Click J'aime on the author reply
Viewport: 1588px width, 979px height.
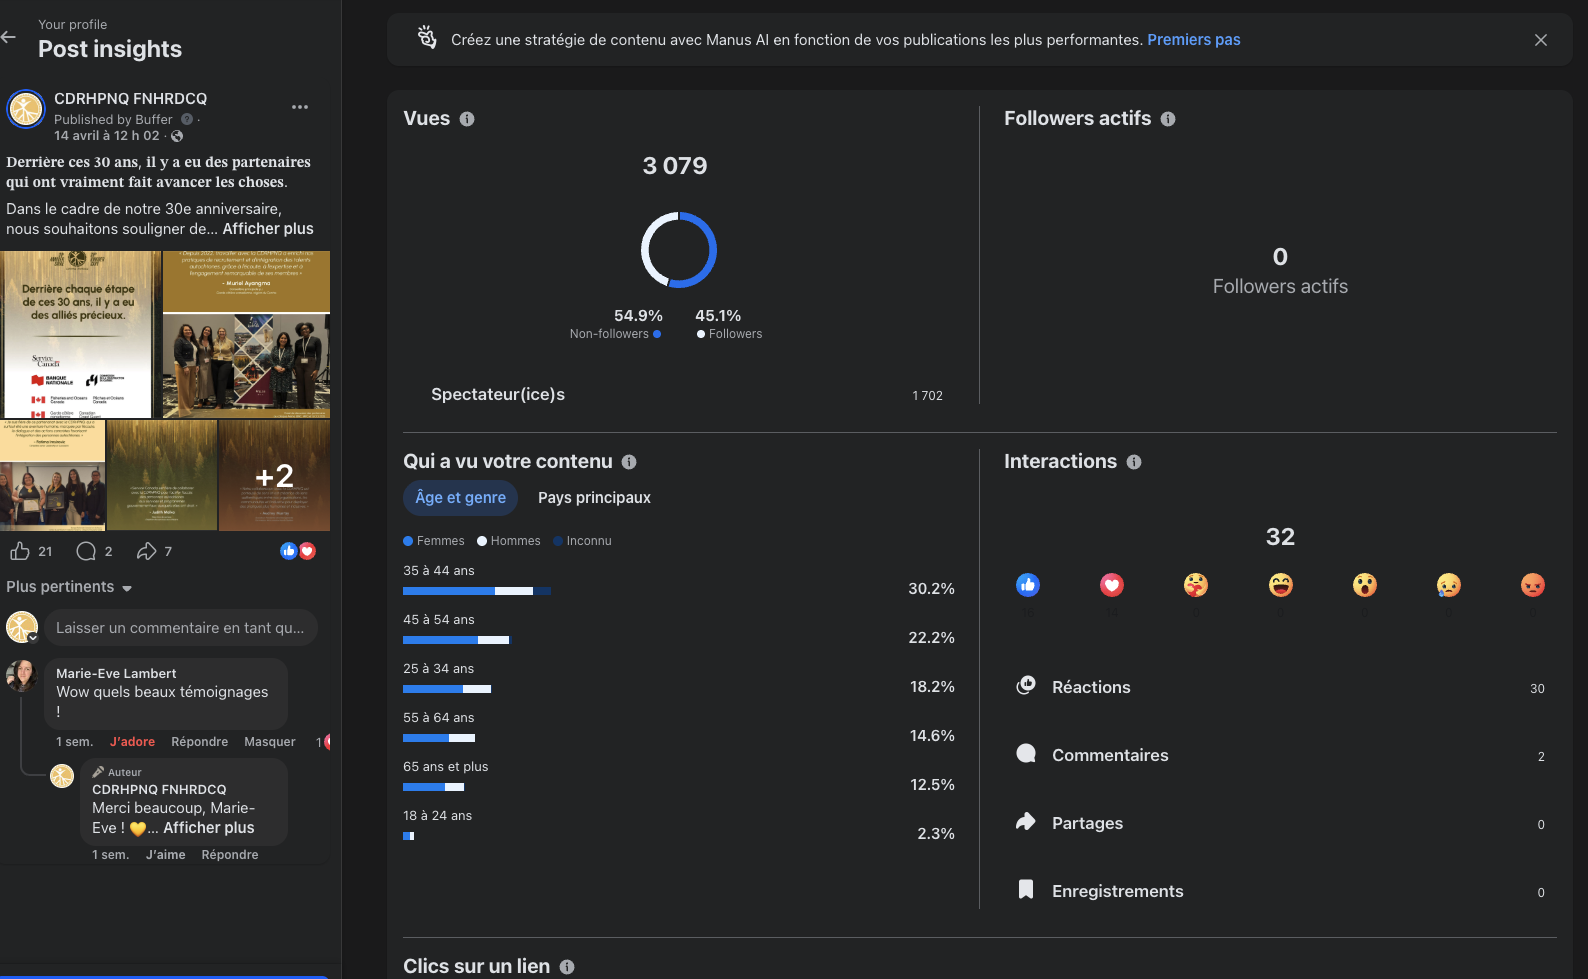(166, 855)
